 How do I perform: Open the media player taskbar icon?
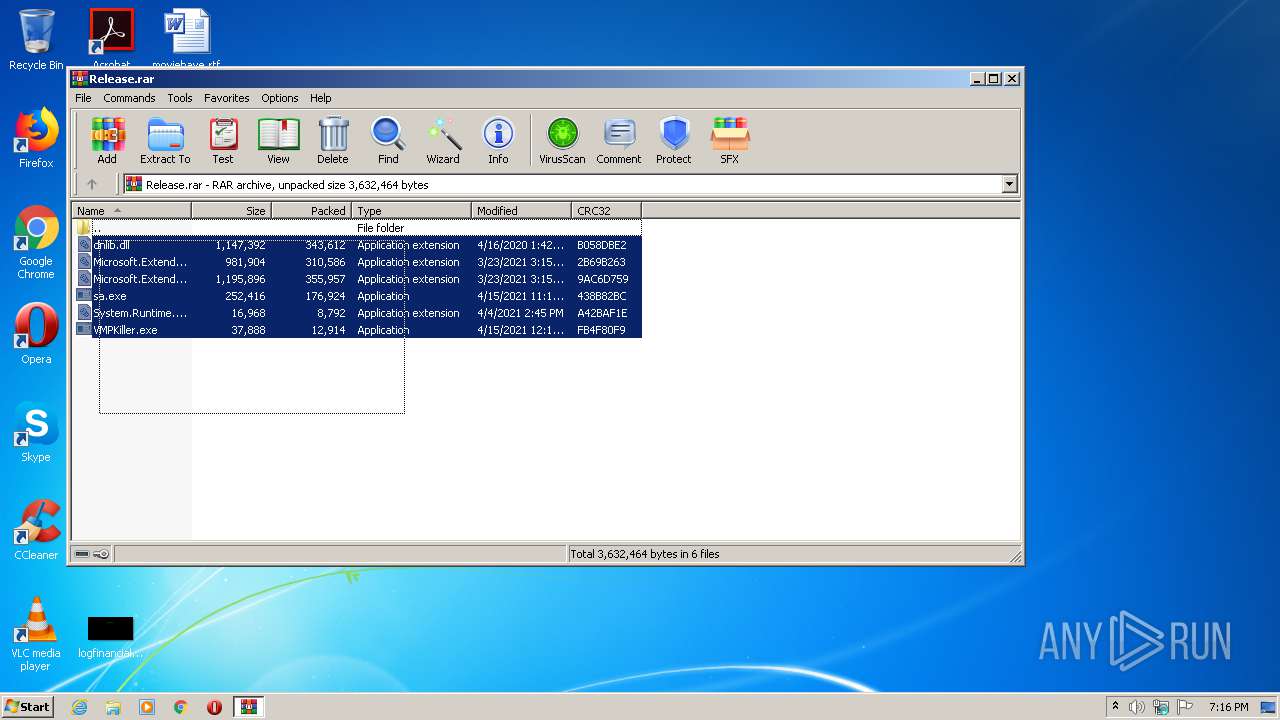click(147, 707)
